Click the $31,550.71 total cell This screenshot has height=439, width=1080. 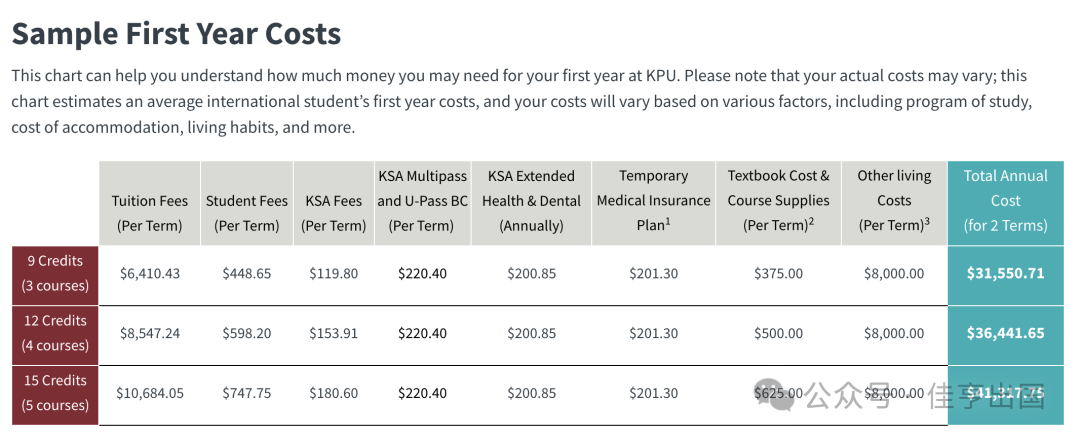[1006, 274]
